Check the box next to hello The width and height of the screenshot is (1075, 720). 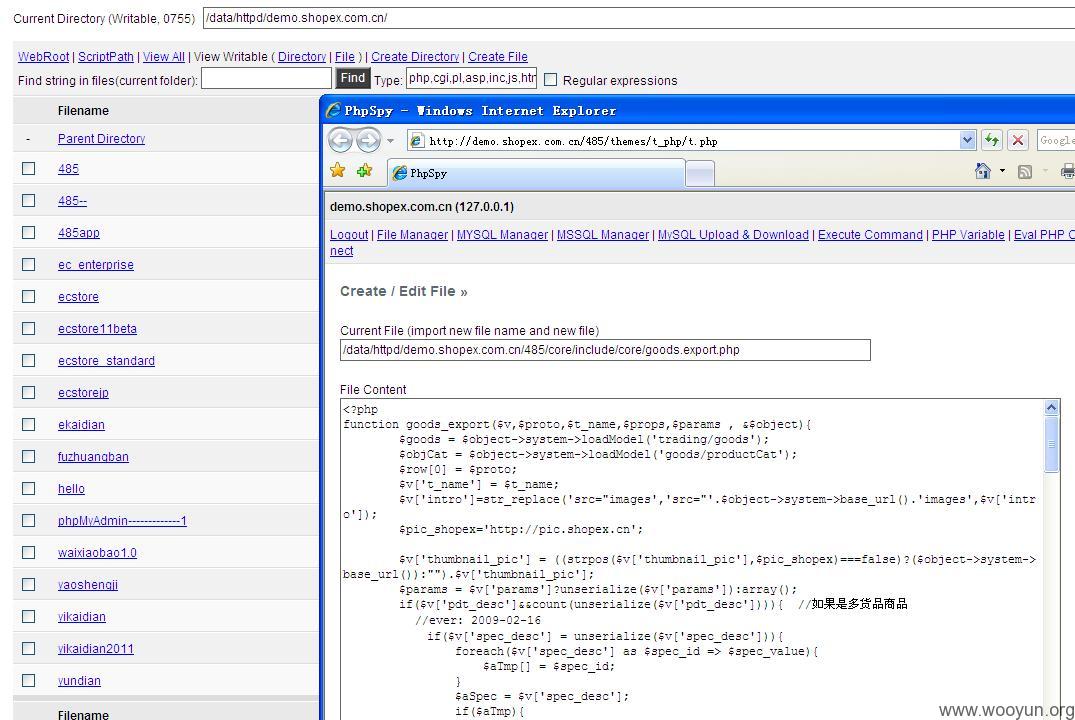pyautogui.click(x=29, y=488)
